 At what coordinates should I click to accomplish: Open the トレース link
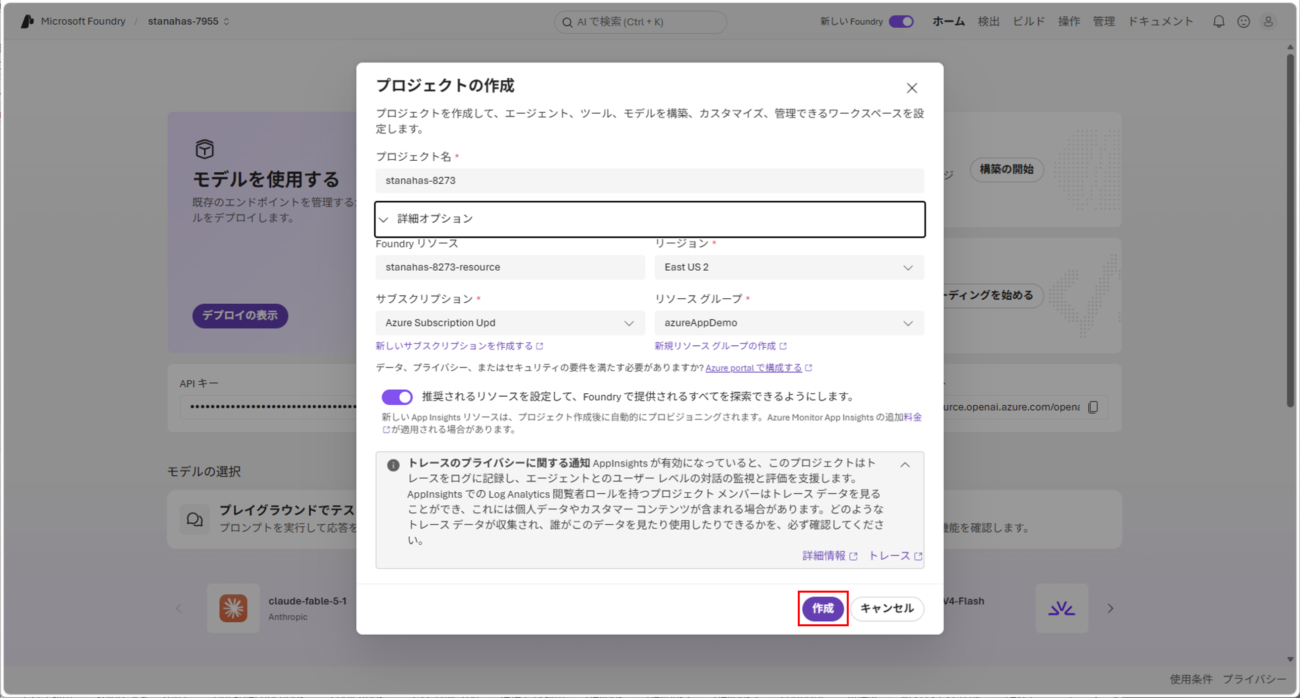click(895, 556)
